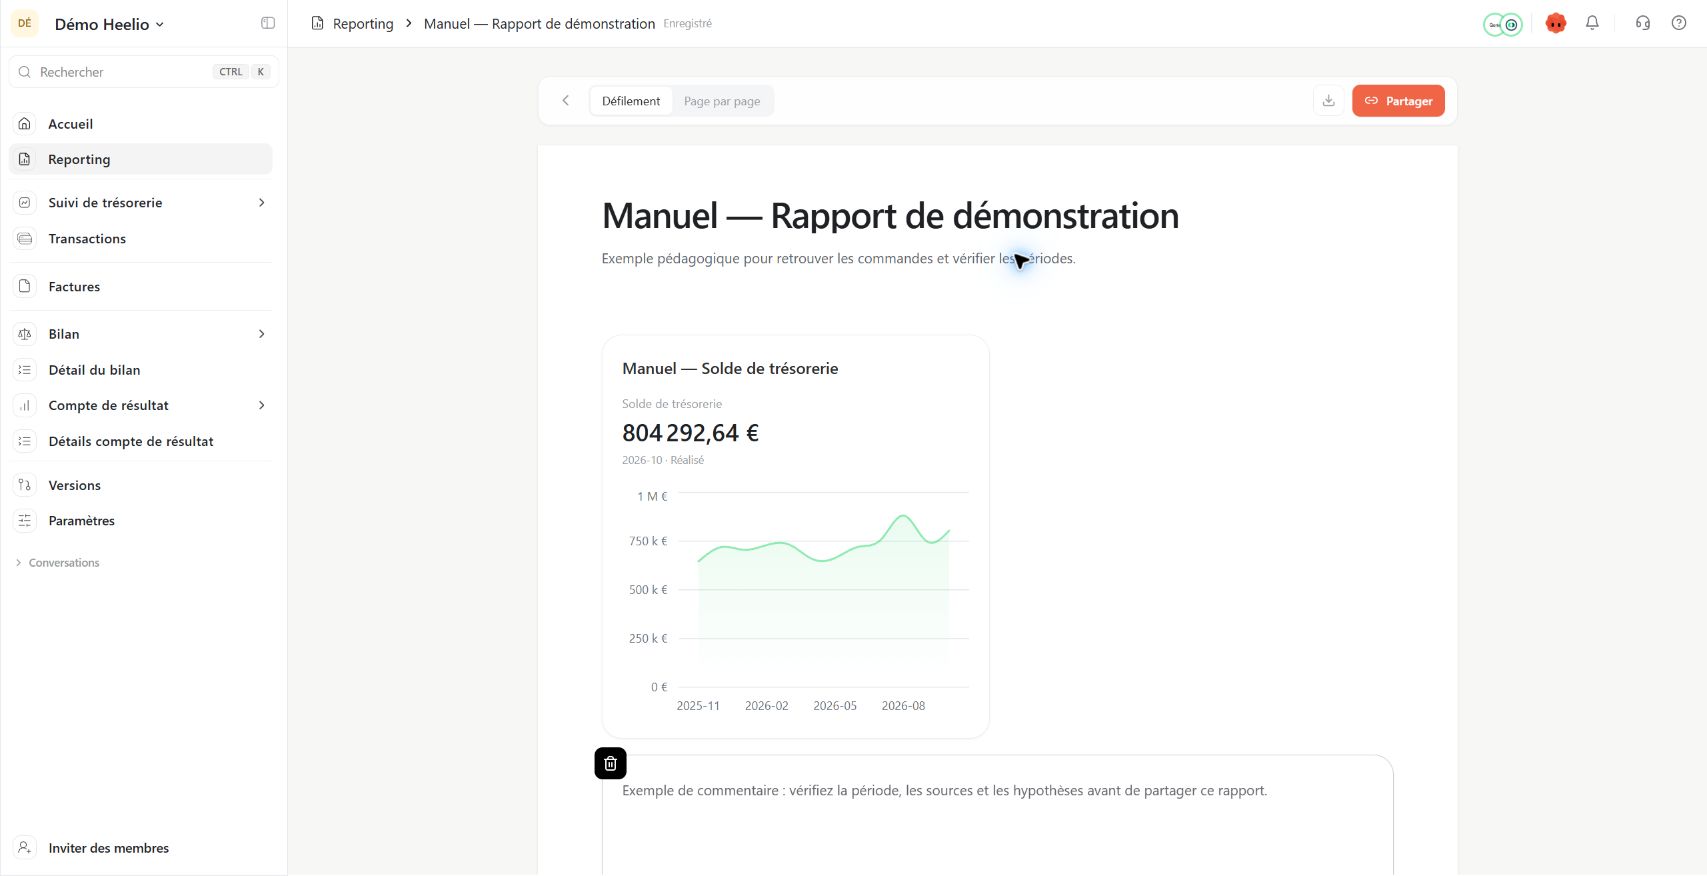Click the Rechercher search field
This screenshot has height=876, width=1707.
(x=143, y=72)
